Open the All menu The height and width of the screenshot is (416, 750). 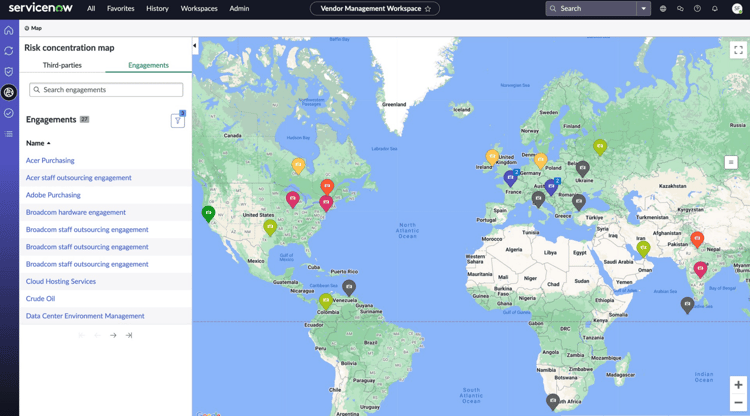point(91,9)
